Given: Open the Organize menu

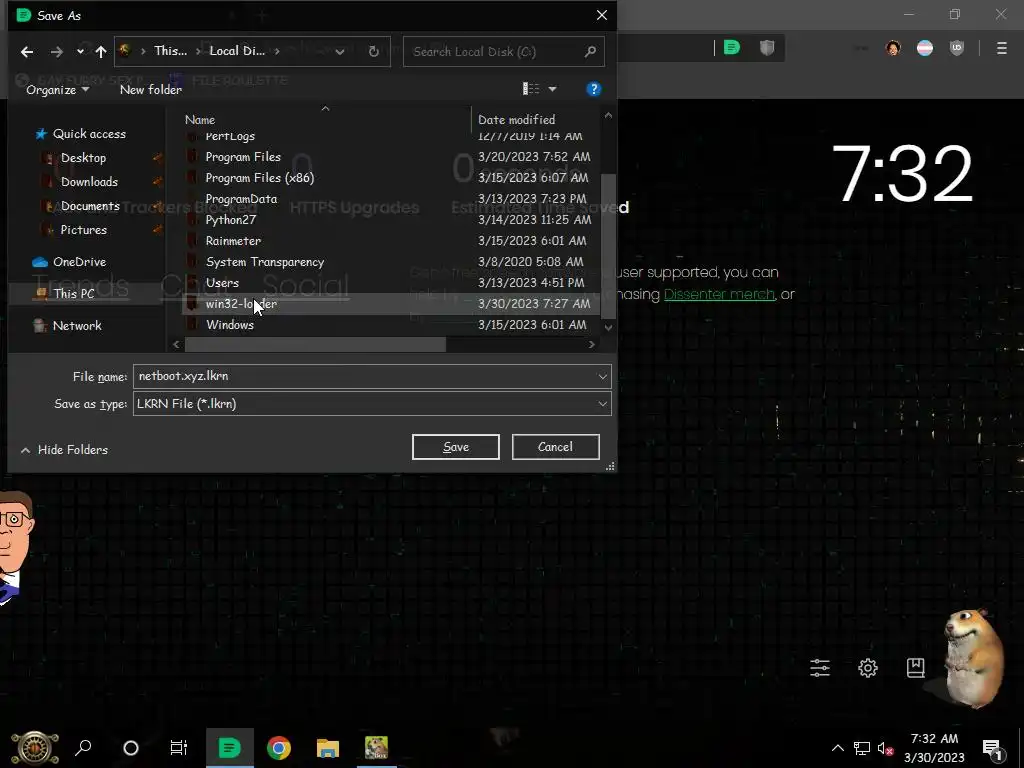Looking at the screenshot, I should click(57, 89).
